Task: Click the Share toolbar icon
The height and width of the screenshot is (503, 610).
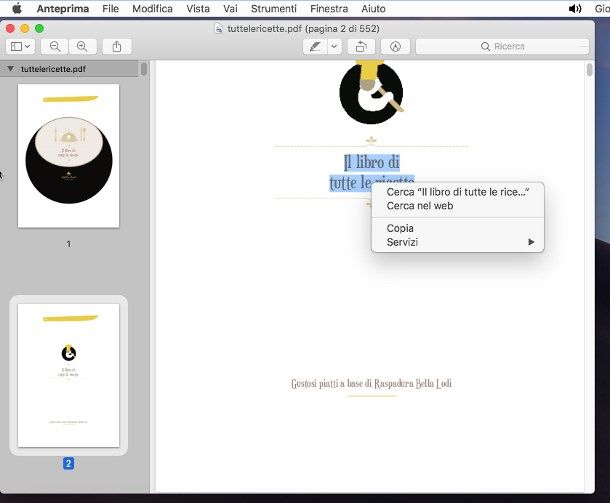Action: 117,46
